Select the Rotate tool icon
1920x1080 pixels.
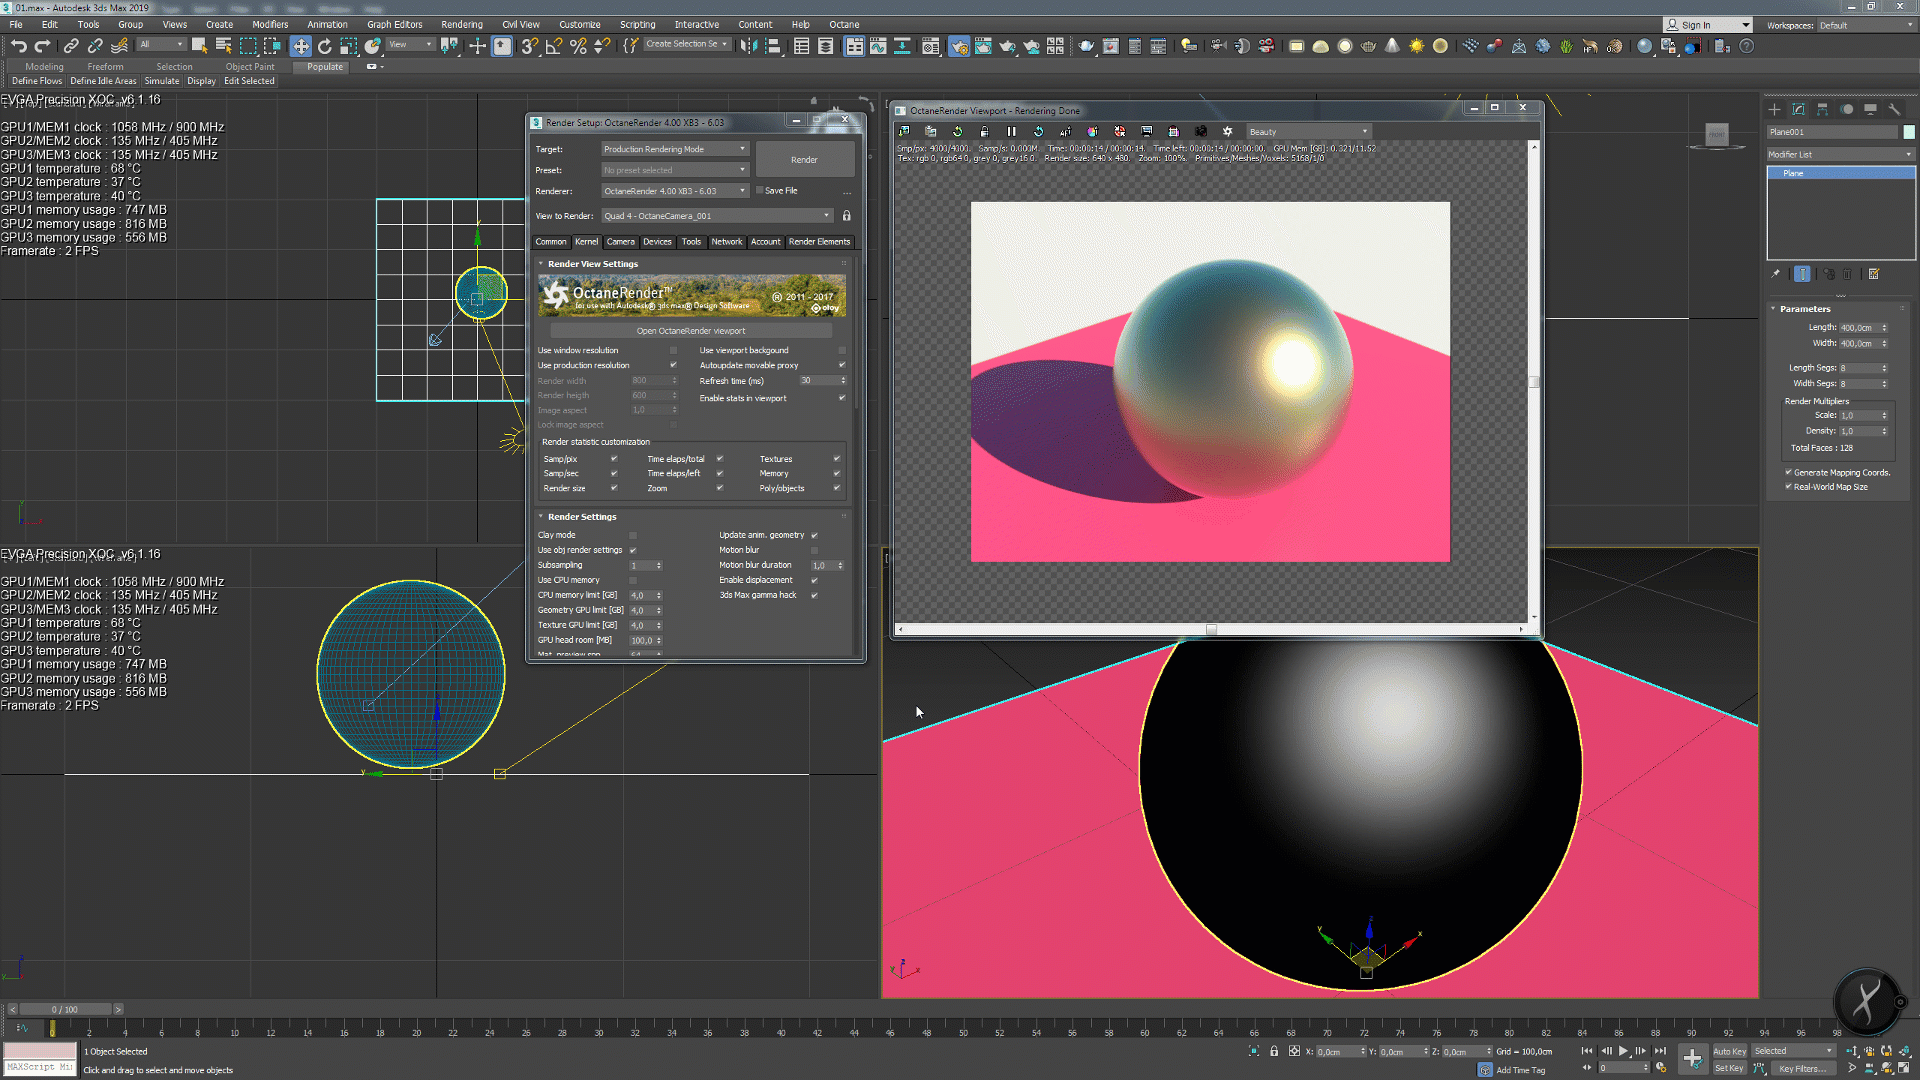324,46
